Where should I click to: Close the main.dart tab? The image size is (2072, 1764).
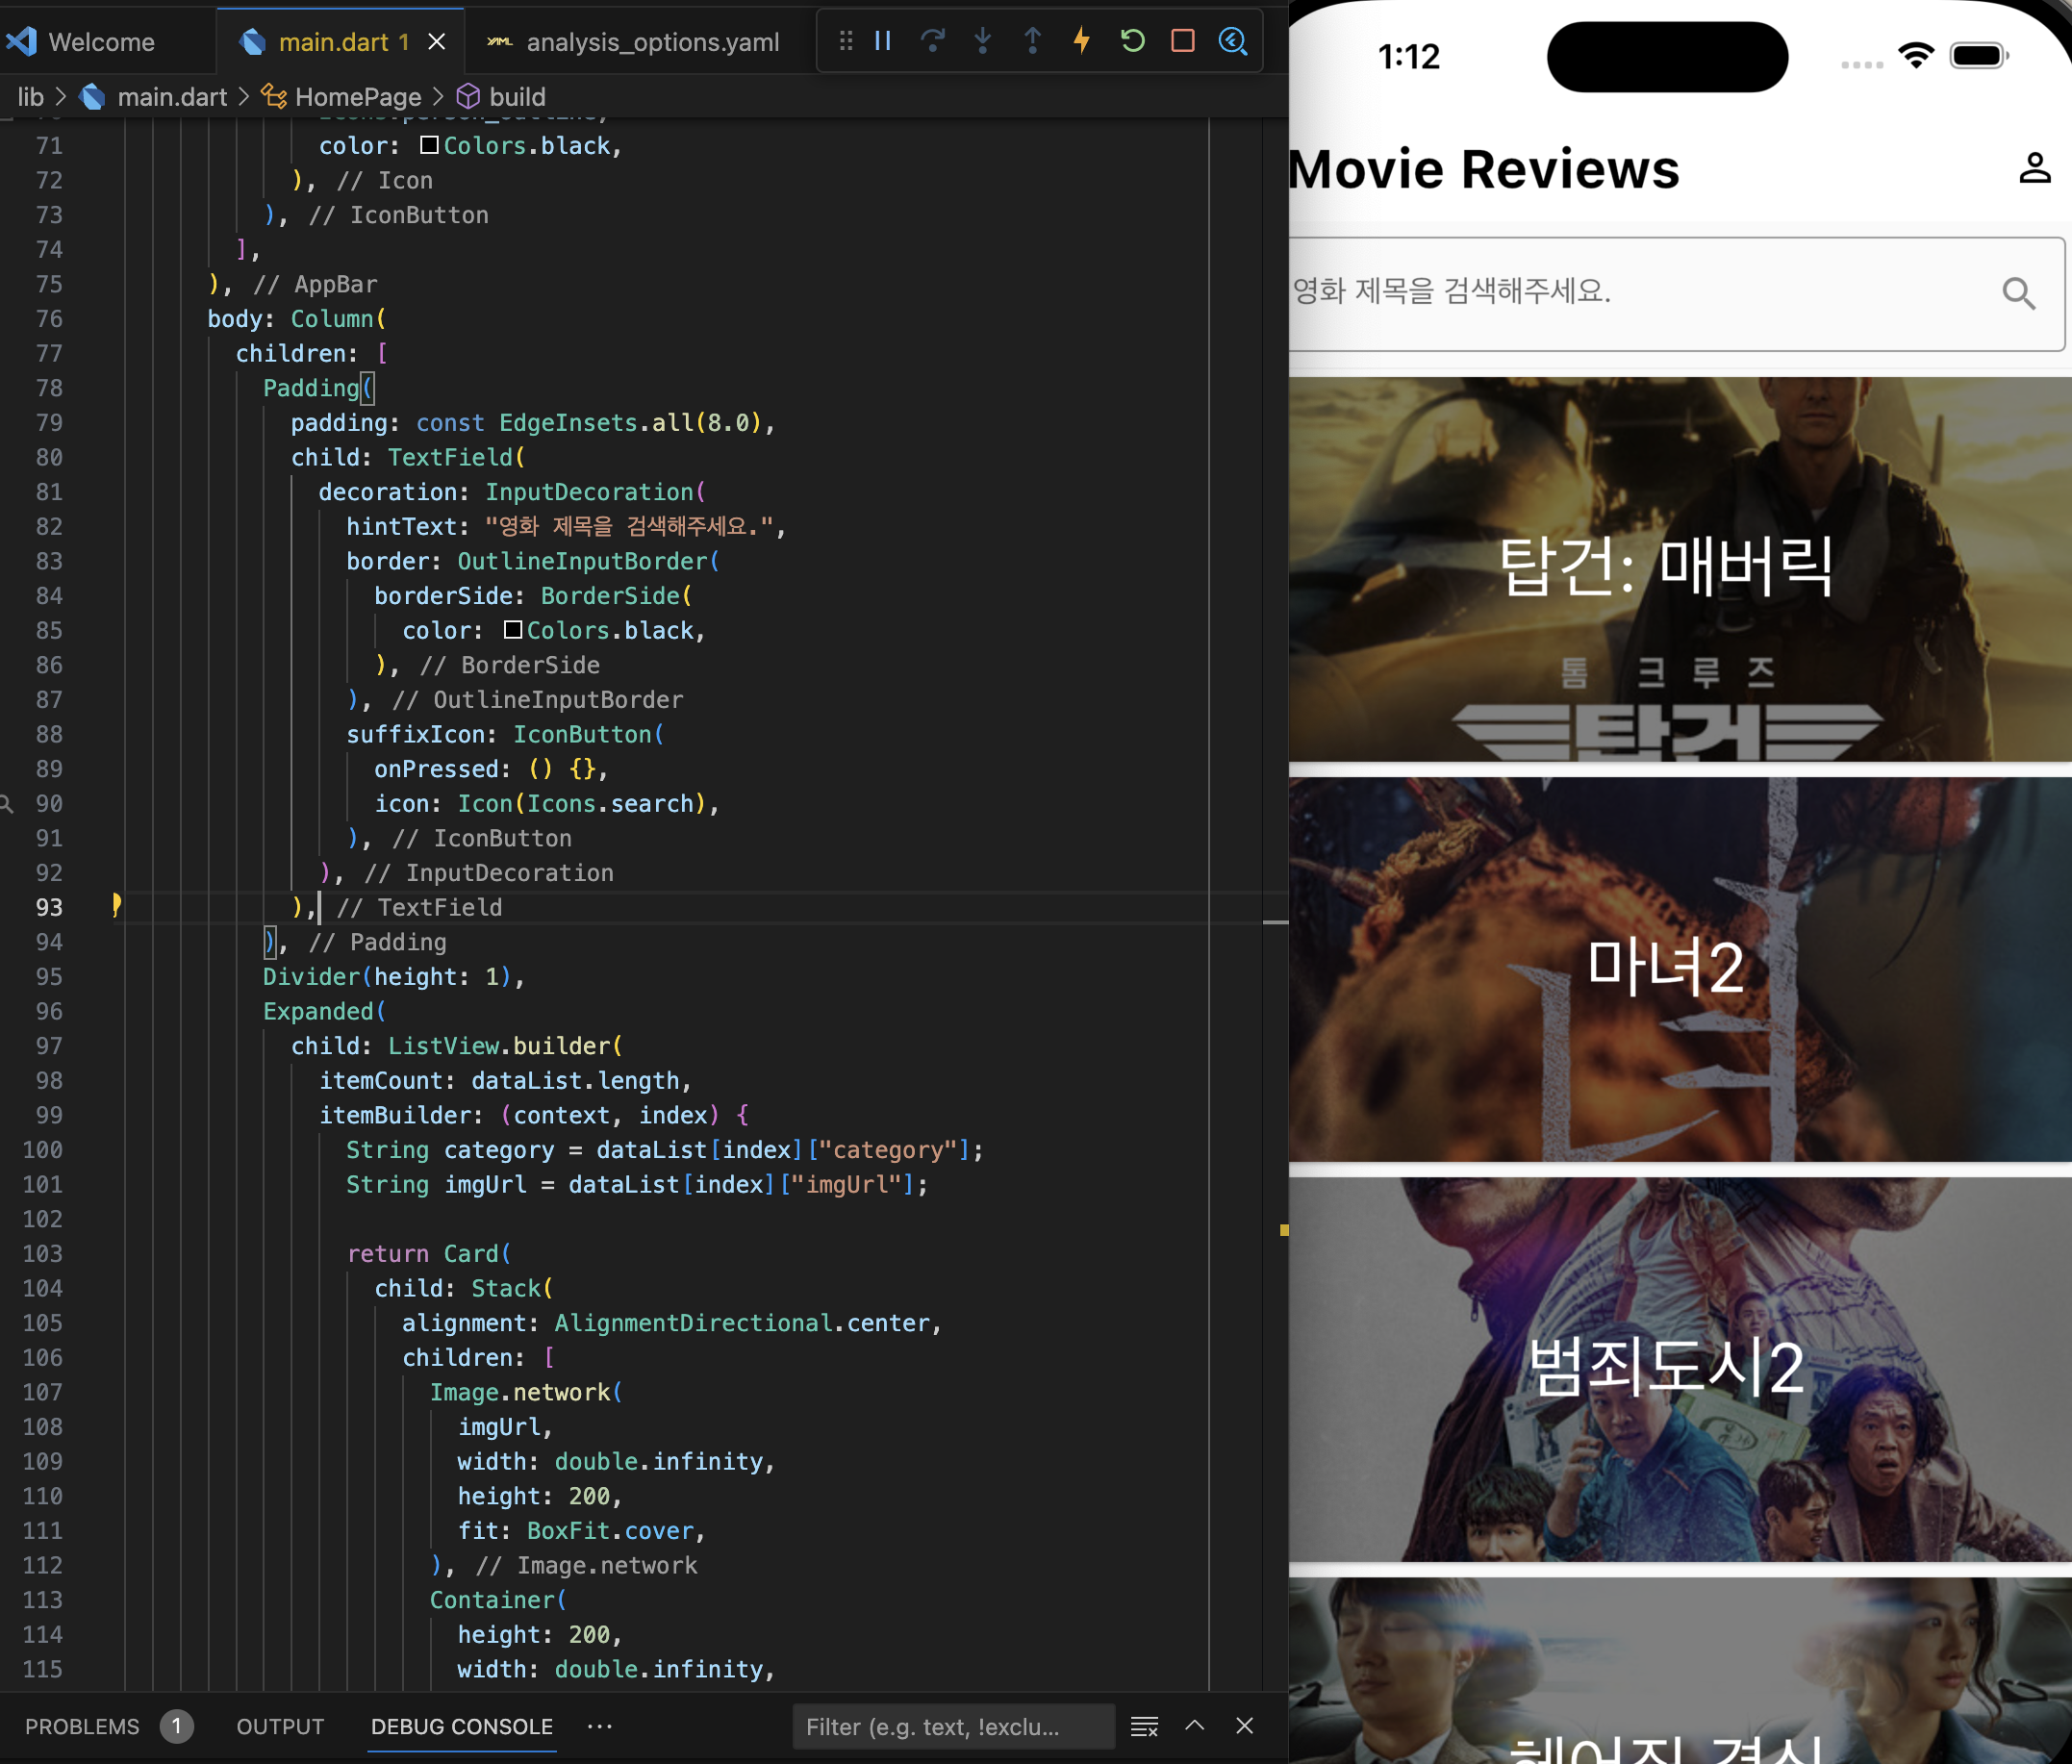click(x=437, y=42)
